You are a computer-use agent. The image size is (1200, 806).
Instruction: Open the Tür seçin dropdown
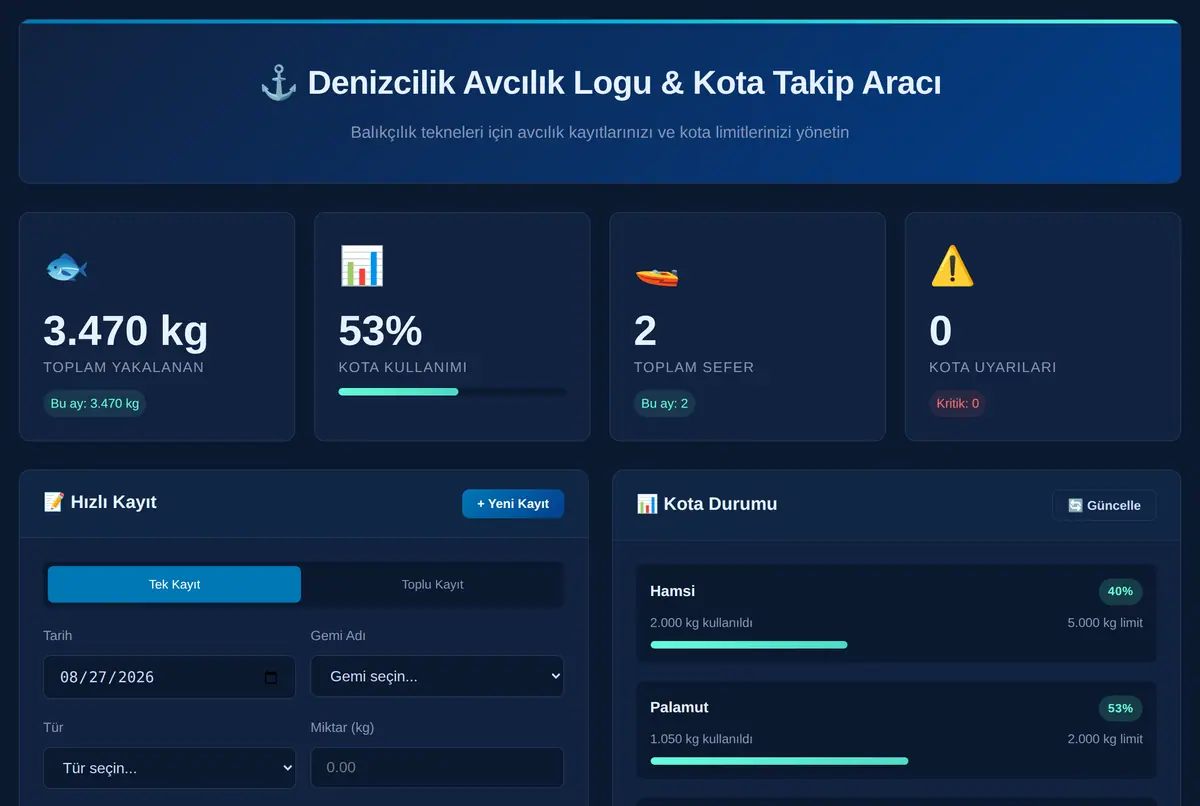[169, 768]
